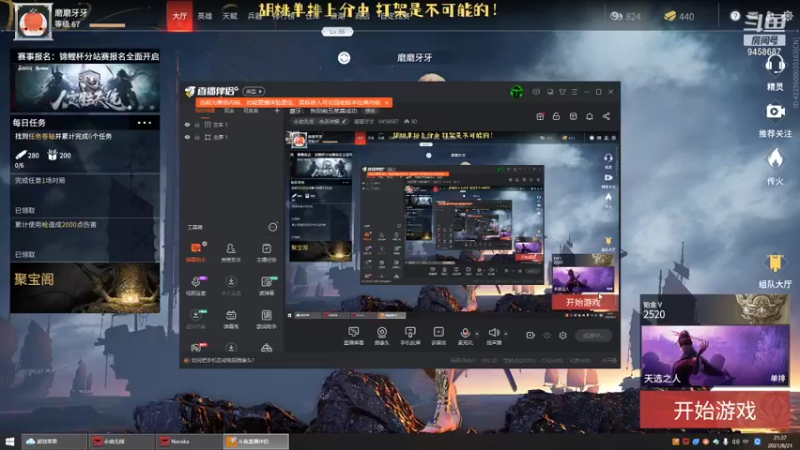Viewport: 800px width, 450px height.
Task: Select the 文本 1 source row
Action: pos(232,124)
